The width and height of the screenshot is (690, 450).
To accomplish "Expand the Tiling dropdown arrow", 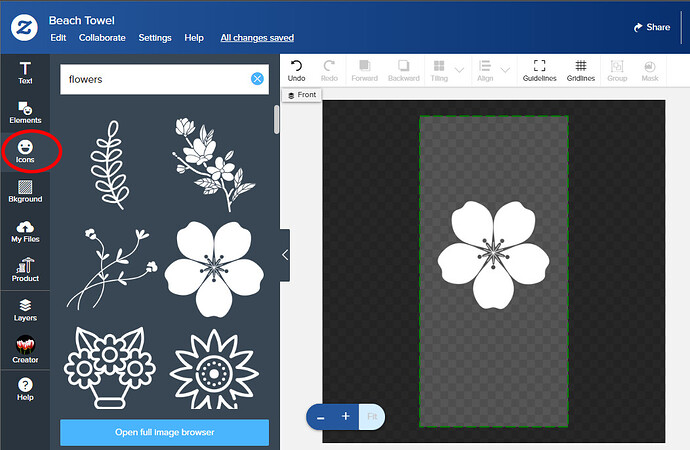I will click(x=459, y=70).
